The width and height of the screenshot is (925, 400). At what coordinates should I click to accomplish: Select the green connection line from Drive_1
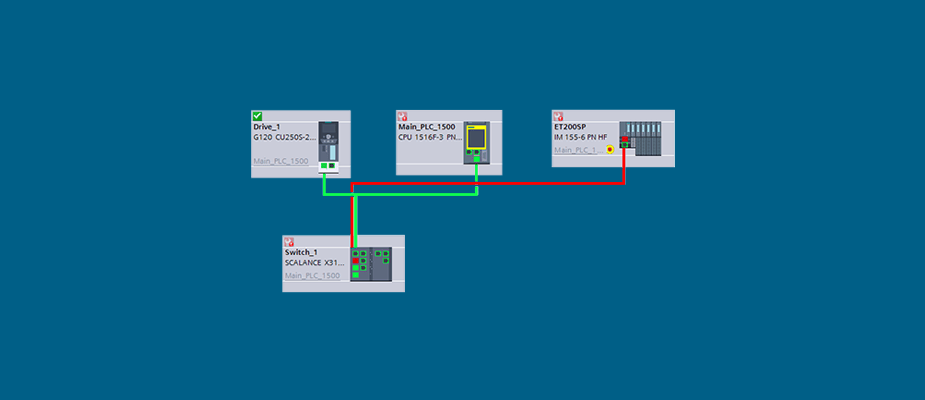pos(401,194)
